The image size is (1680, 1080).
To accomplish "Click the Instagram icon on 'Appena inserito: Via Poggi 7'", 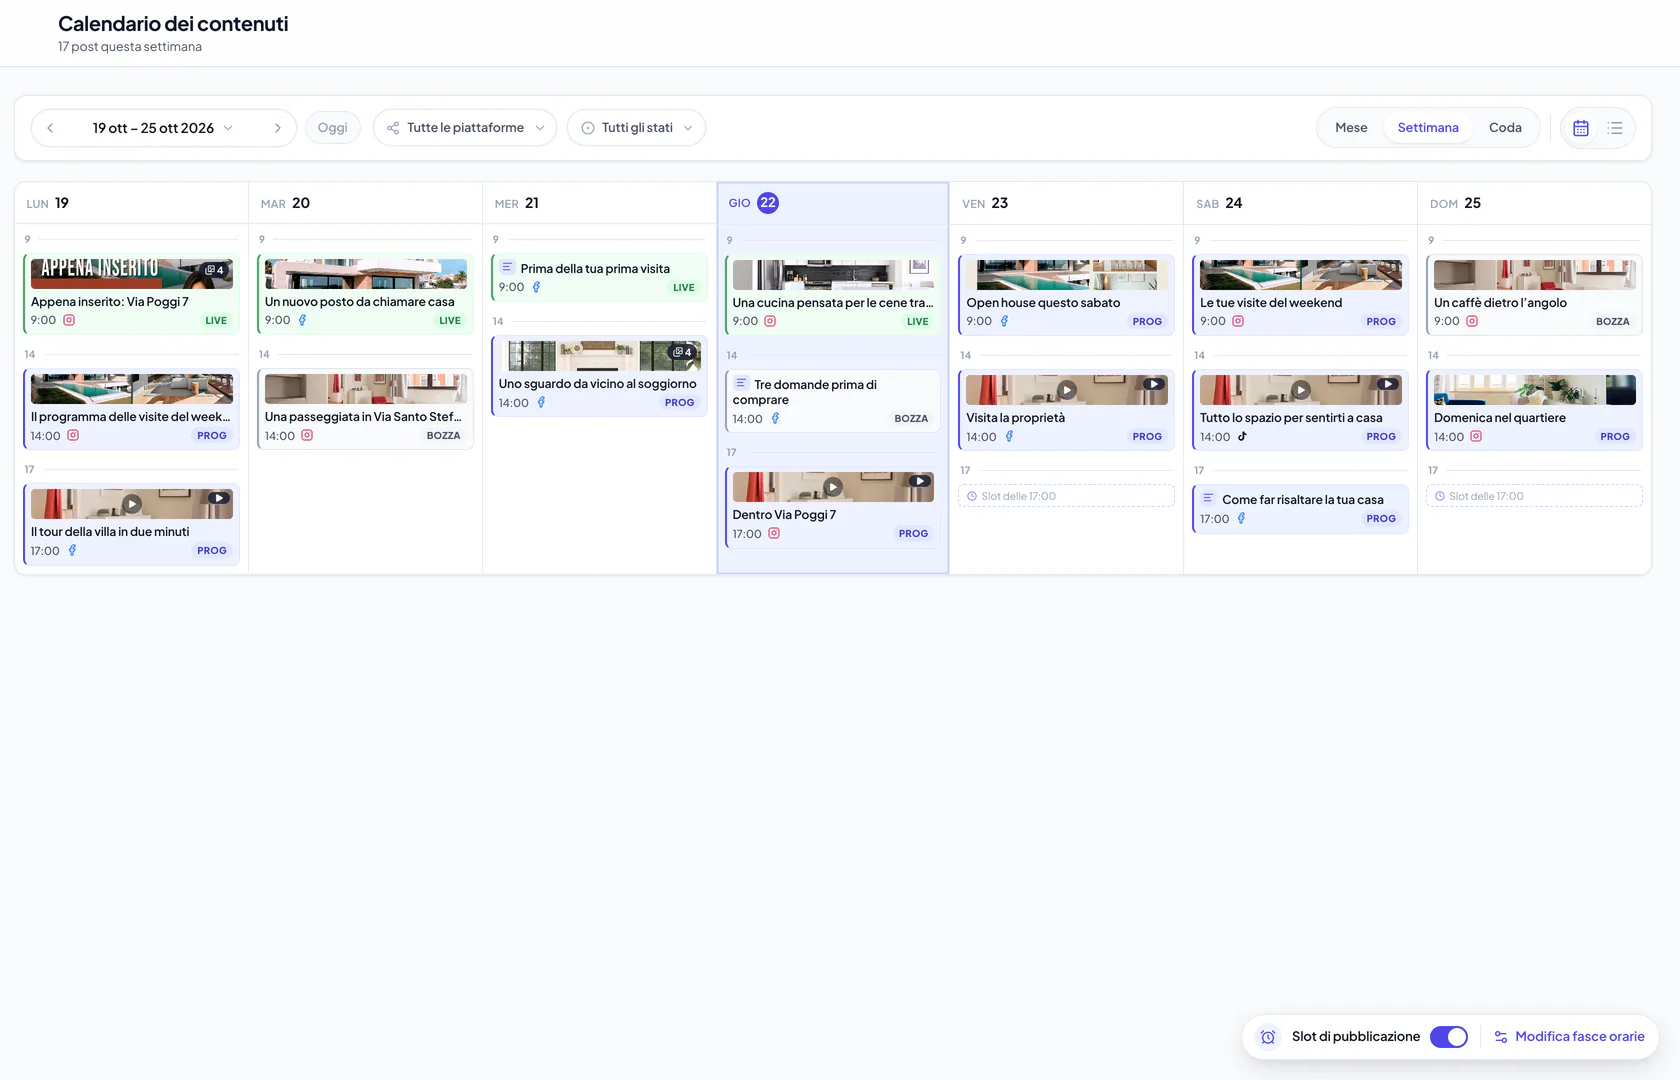I will 69,320.
